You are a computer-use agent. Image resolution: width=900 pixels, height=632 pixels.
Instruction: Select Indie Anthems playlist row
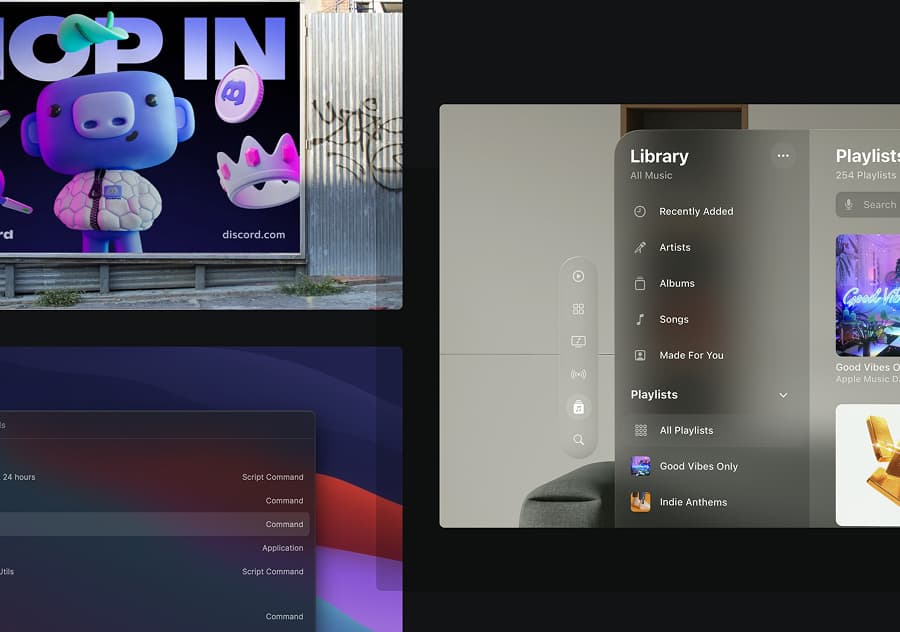tap(710, 502)
